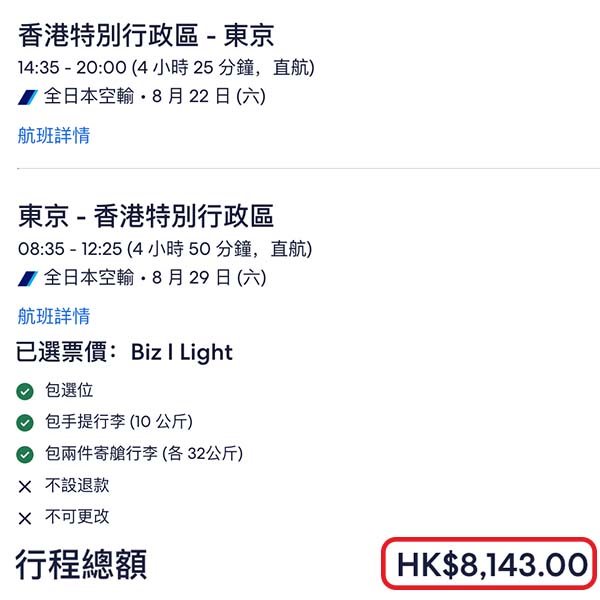Open 航班詳情 for the Hong Kong to Tokyo flight

click(x=54, y=136)
